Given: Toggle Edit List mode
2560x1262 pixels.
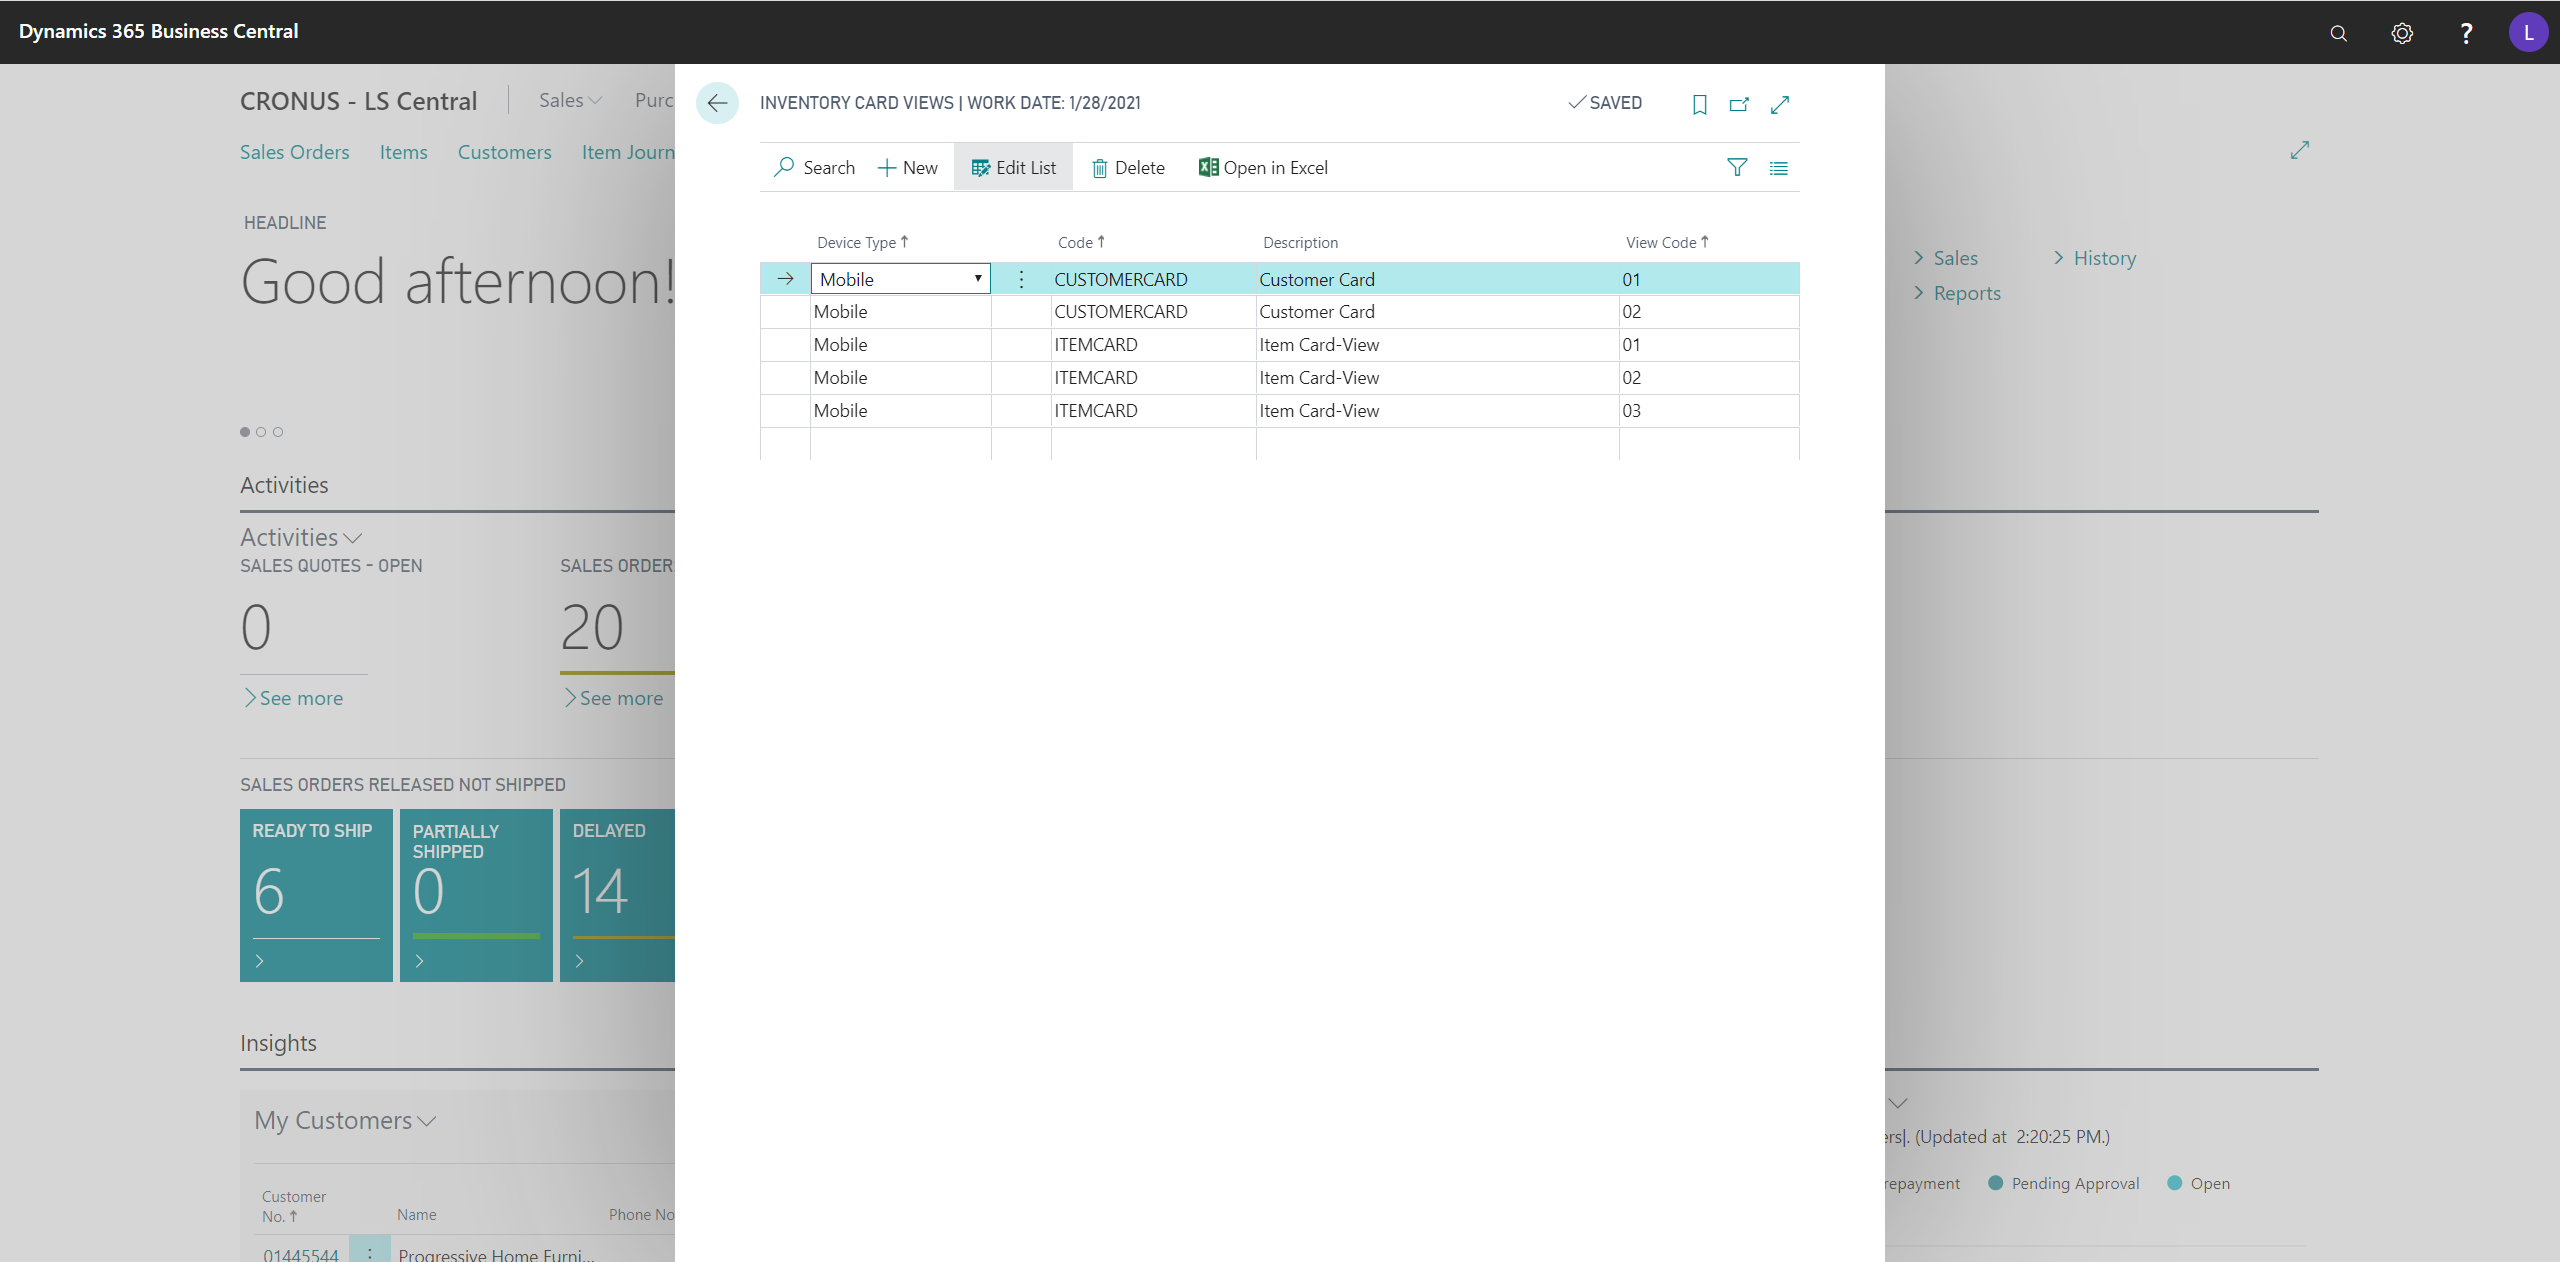Looking at the screenshot, I should pyautogui.click(x=1013, y=168).
